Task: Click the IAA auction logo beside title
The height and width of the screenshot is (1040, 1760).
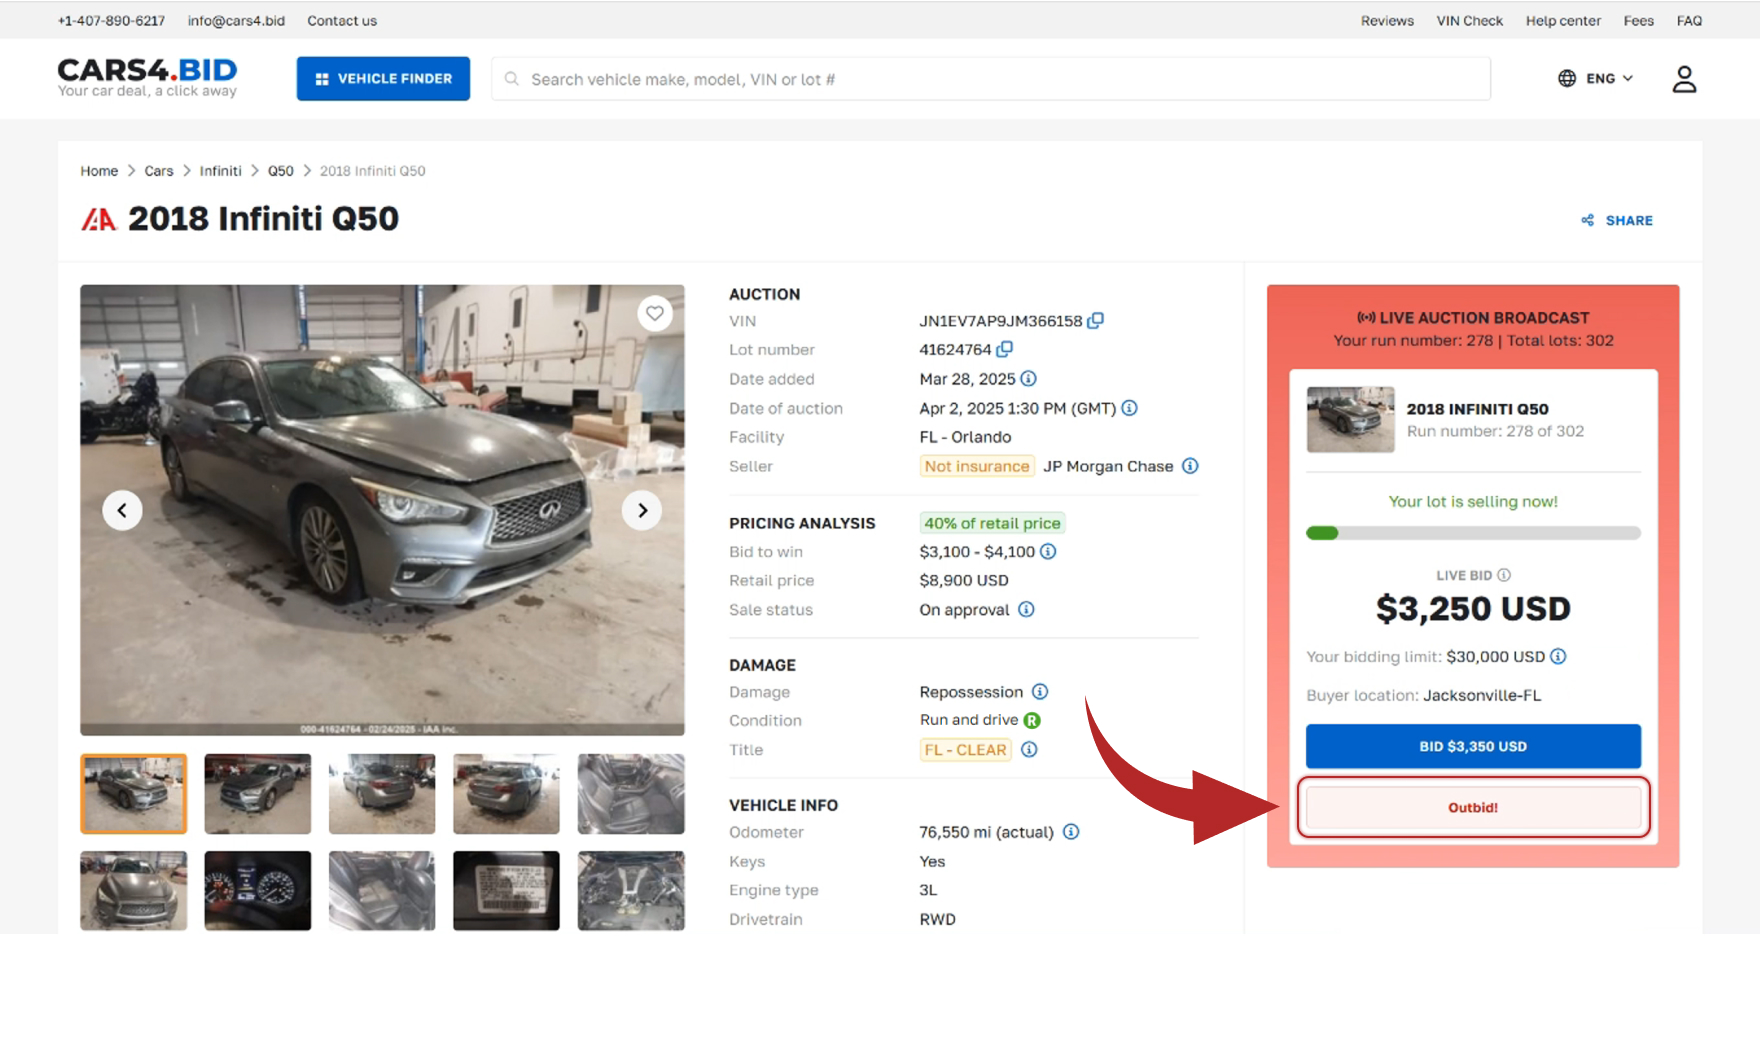Action: tap(99, 219)
